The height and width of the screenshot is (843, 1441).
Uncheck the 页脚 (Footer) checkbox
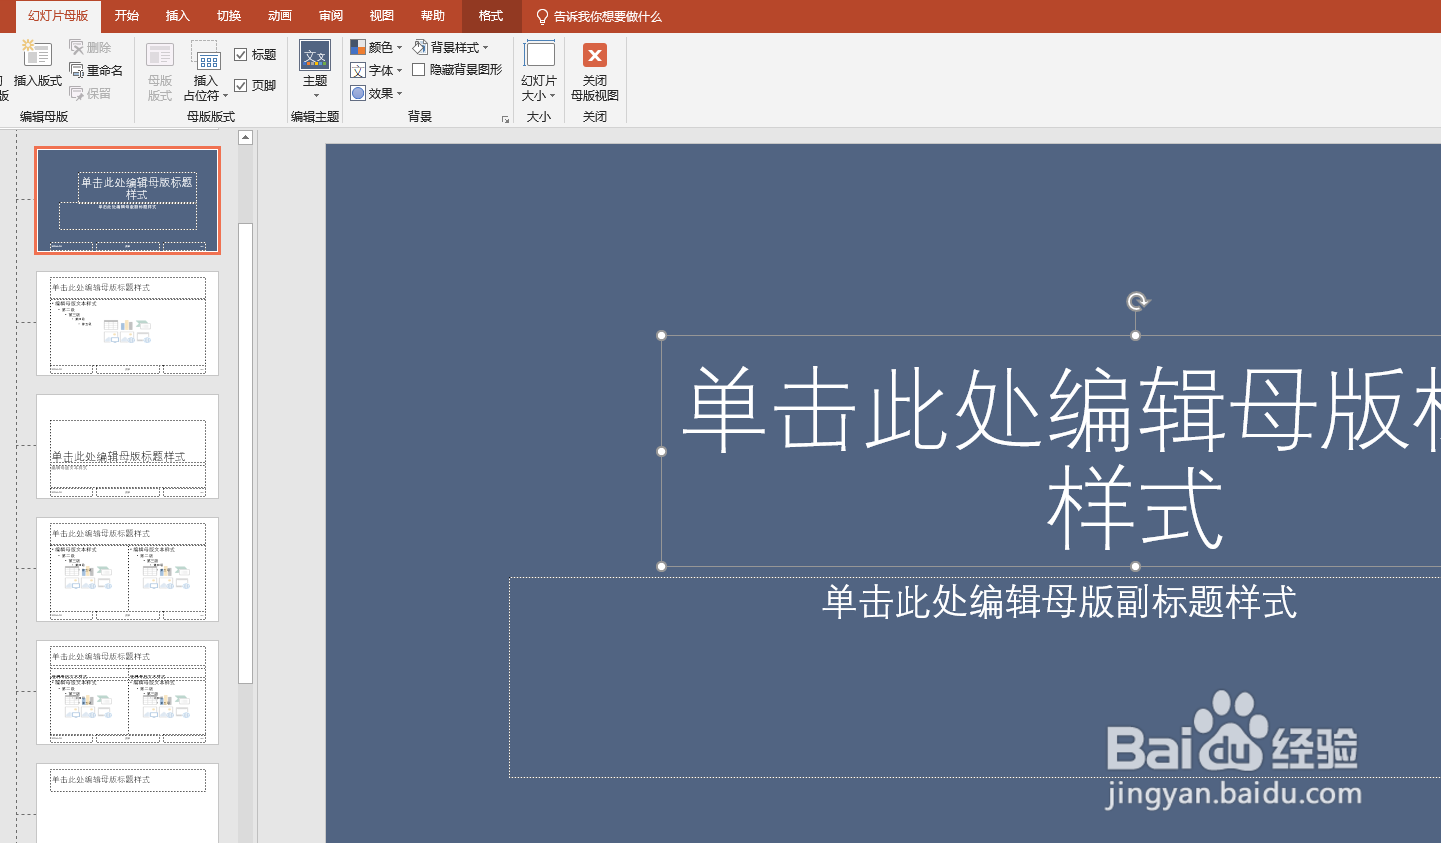click(240, 85)
